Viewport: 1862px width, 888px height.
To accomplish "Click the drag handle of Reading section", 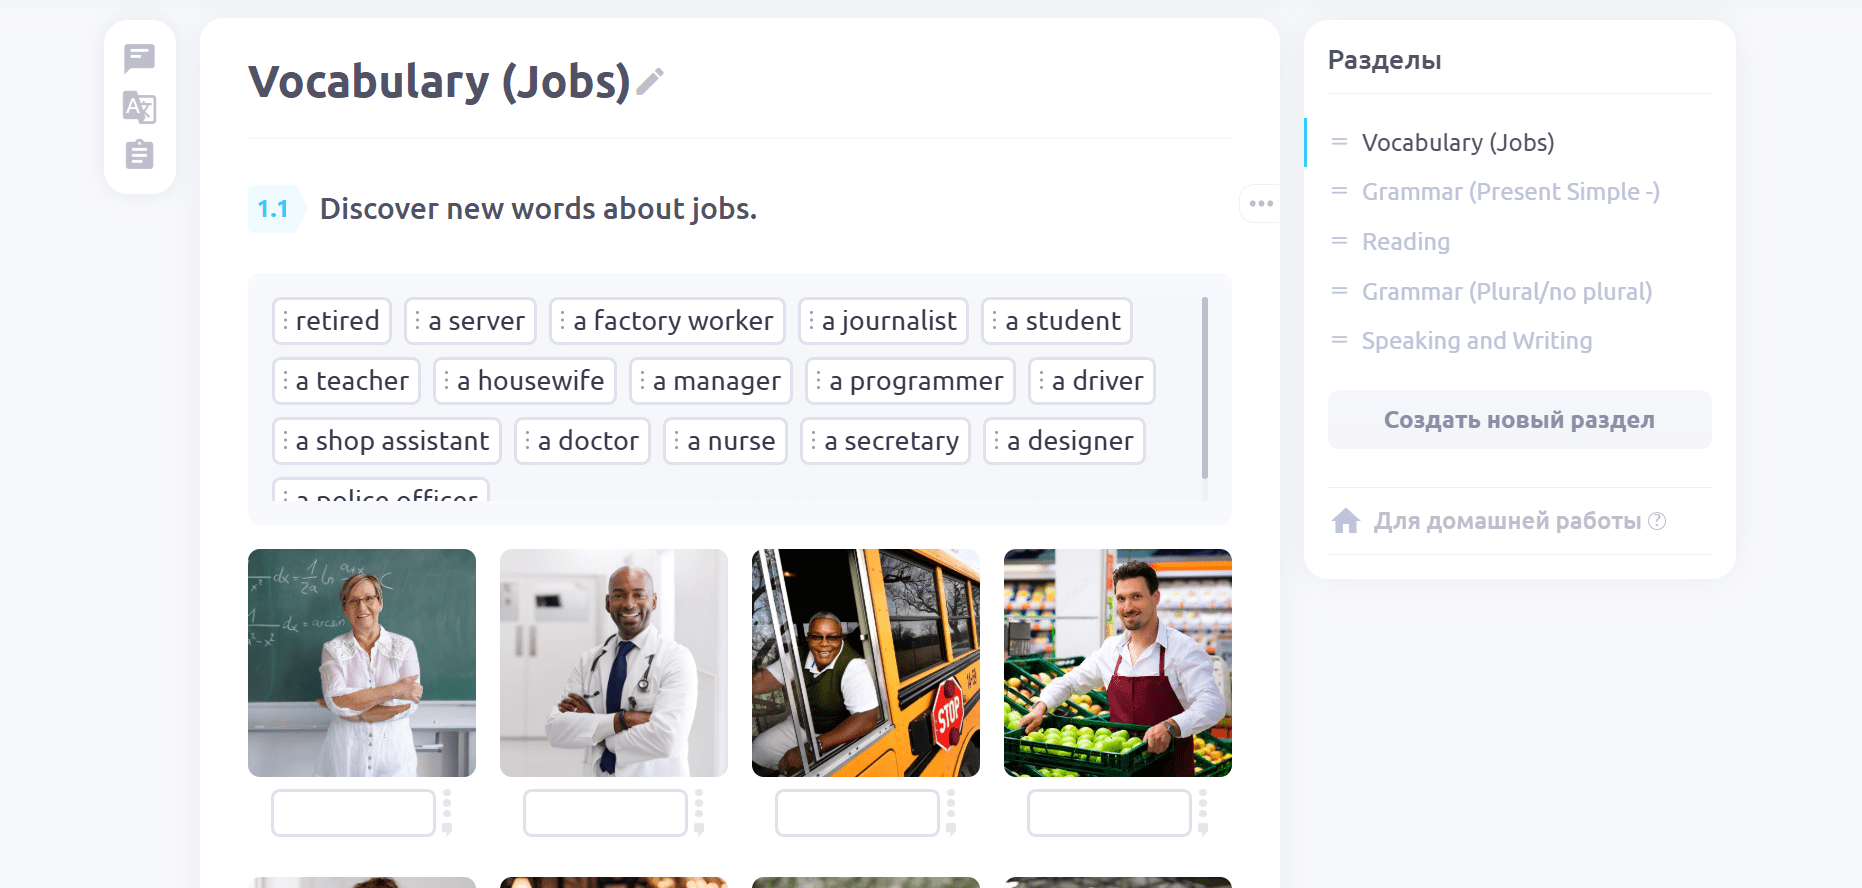I will (x=1339, y=241).
